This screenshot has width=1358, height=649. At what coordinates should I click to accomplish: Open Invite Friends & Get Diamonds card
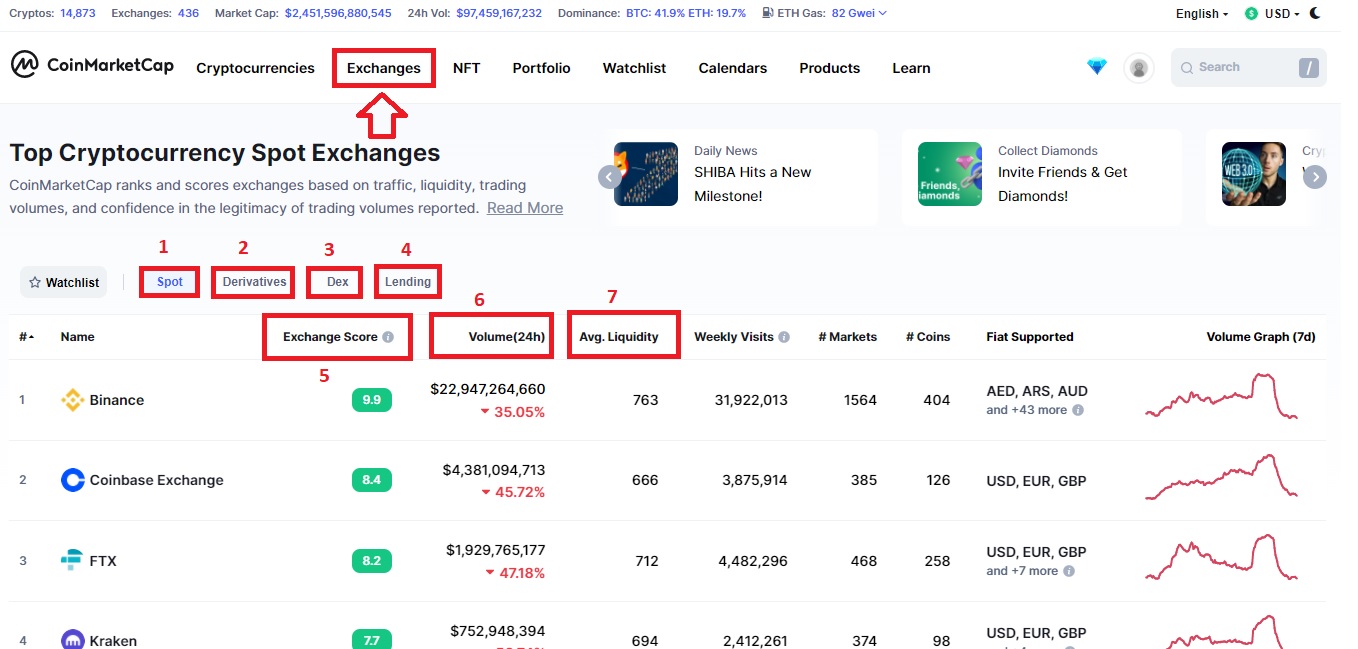pyautogui.click(x=1041, y=177)
